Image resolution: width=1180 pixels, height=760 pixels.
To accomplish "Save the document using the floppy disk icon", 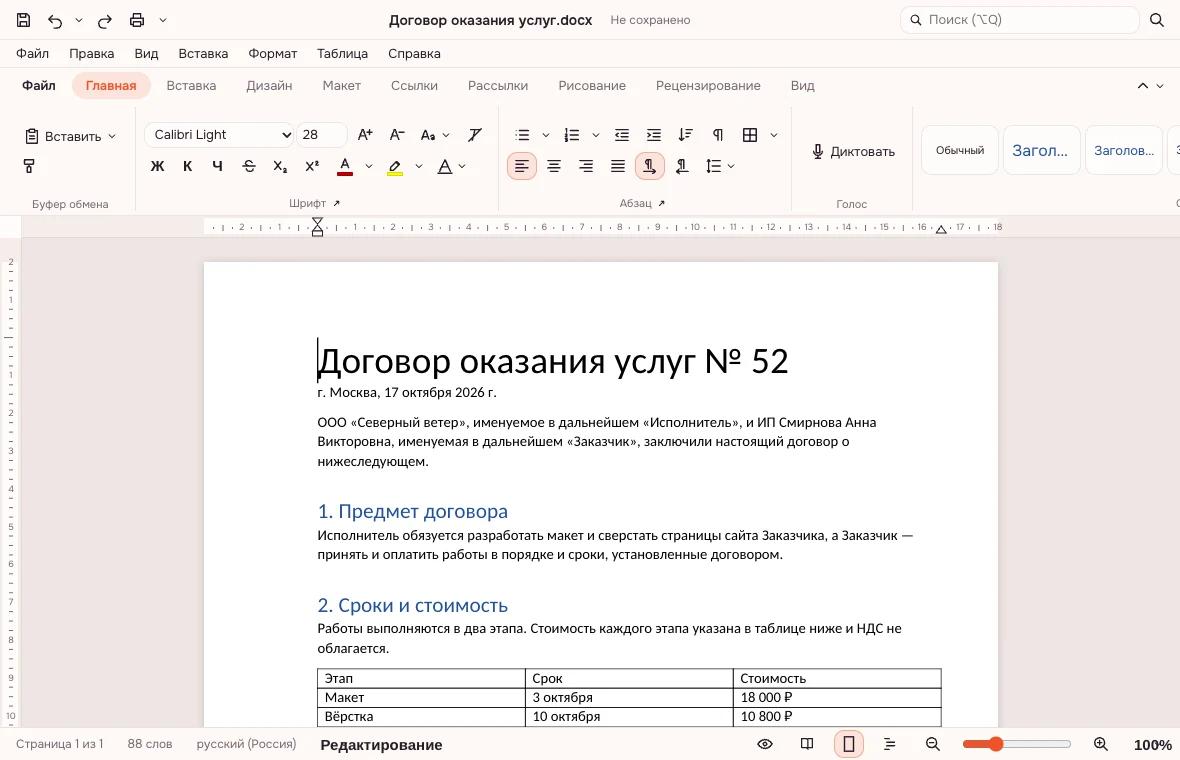I will (23, 20).
